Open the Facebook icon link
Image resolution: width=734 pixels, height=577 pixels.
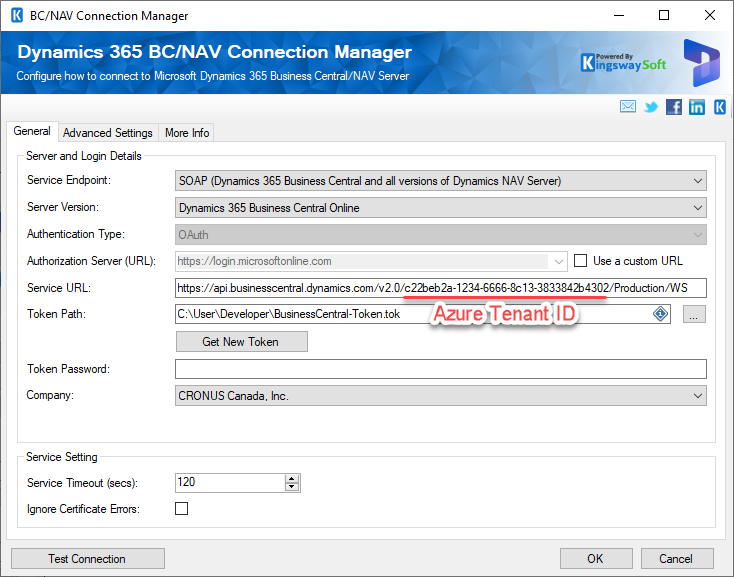pos(674,107)
